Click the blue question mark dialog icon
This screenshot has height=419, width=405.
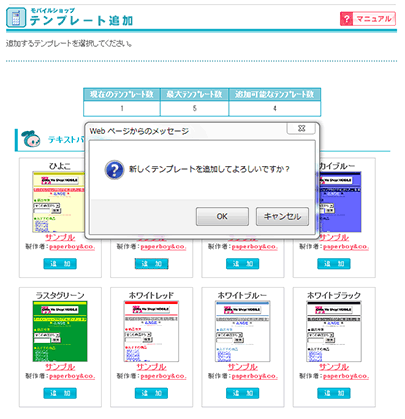pyautogui.click(x=114, y=170)
